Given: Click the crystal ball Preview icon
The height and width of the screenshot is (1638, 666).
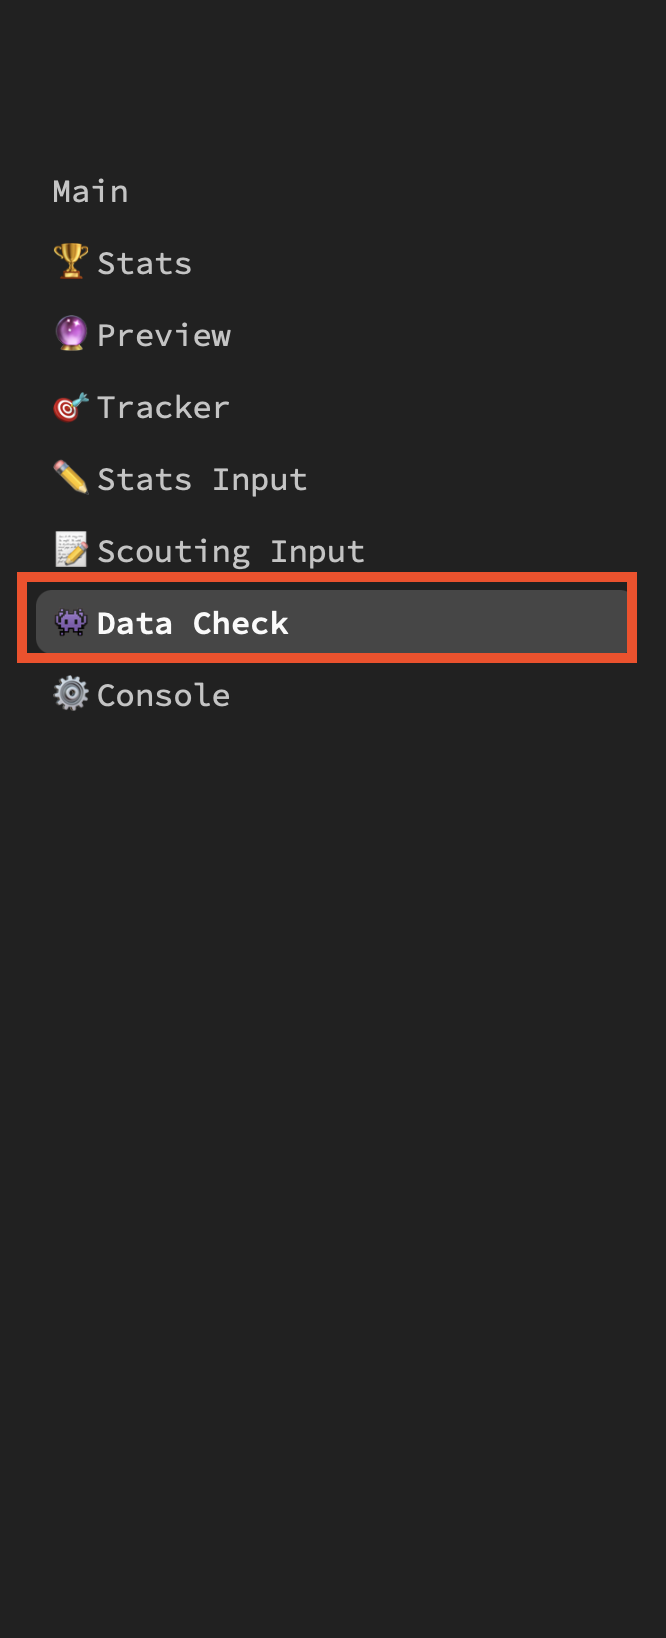Looking at the screenshot, I should (x=70, y=334).
